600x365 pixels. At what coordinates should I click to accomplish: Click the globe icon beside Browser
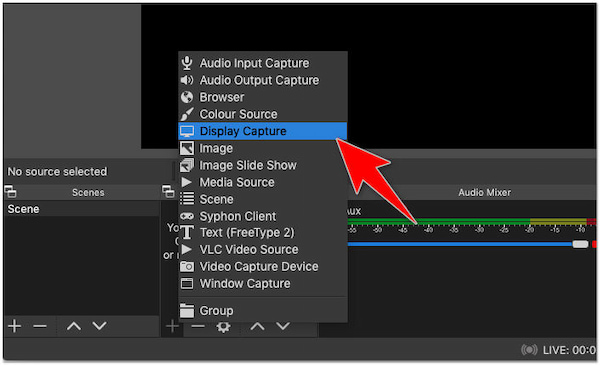(187, 97)
